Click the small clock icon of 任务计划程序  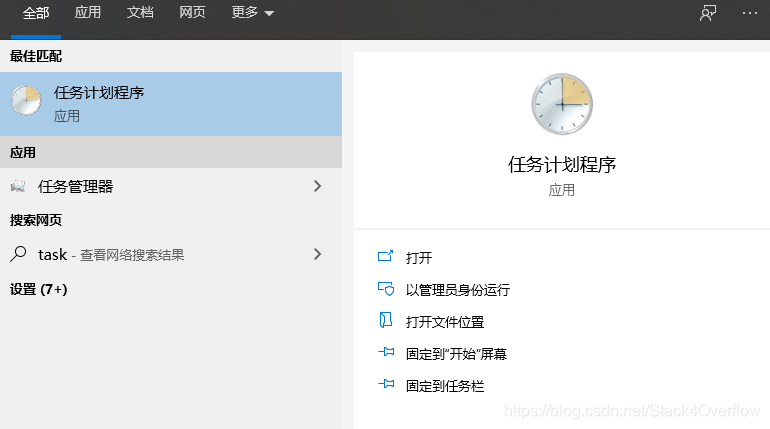click(x=27, y=101)
